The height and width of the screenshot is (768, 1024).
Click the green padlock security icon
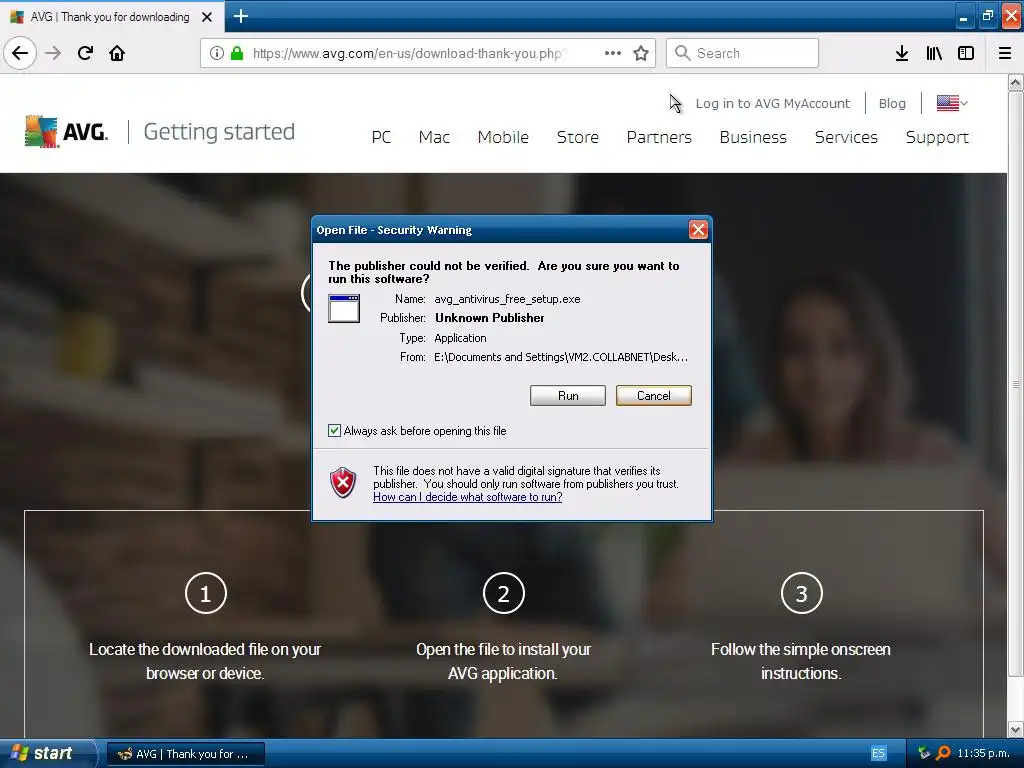coord(237,53)
